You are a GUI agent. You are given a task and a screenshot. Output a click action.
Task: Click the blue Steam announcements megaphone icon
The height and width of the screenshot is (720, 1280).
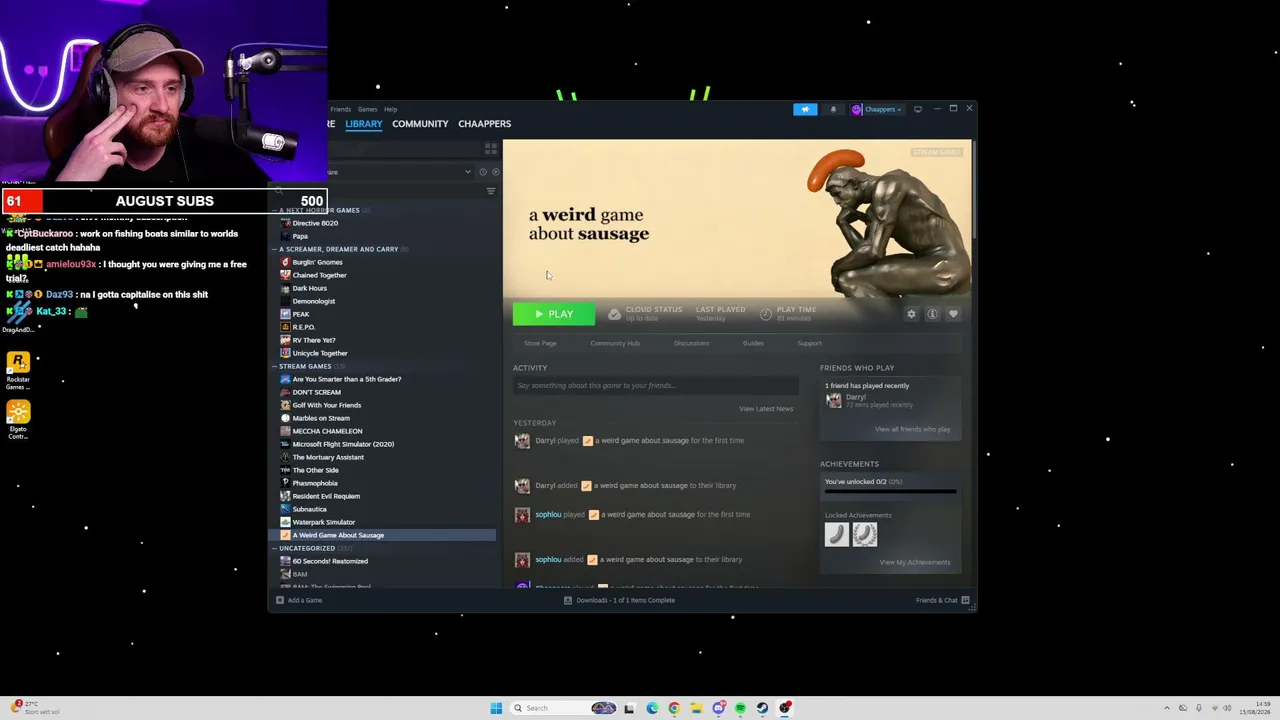click(805, 109)
